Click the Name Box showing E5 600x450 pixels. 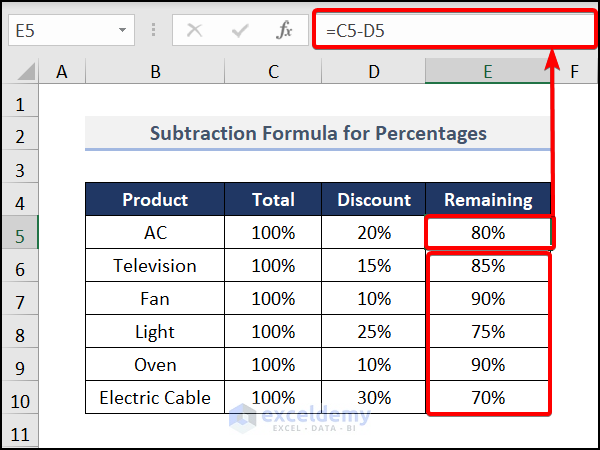tap(60, 31)
